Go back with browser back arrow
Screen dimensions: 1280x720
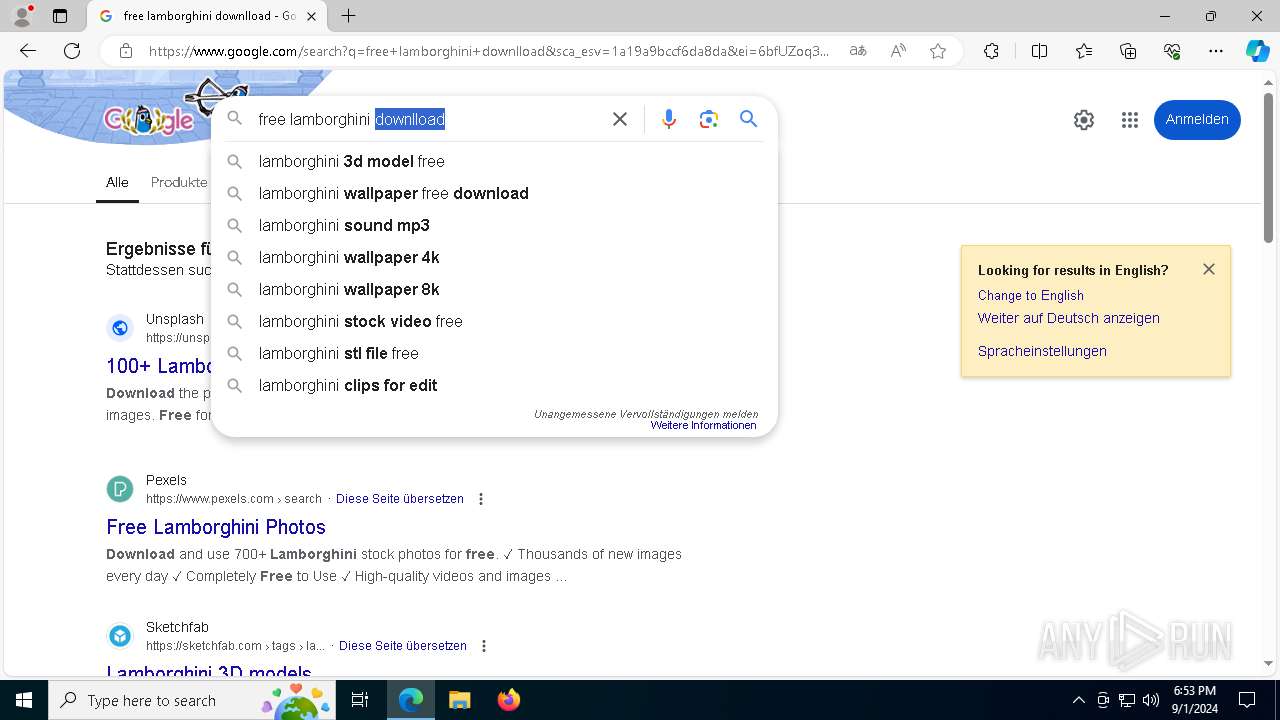[28, 51]
